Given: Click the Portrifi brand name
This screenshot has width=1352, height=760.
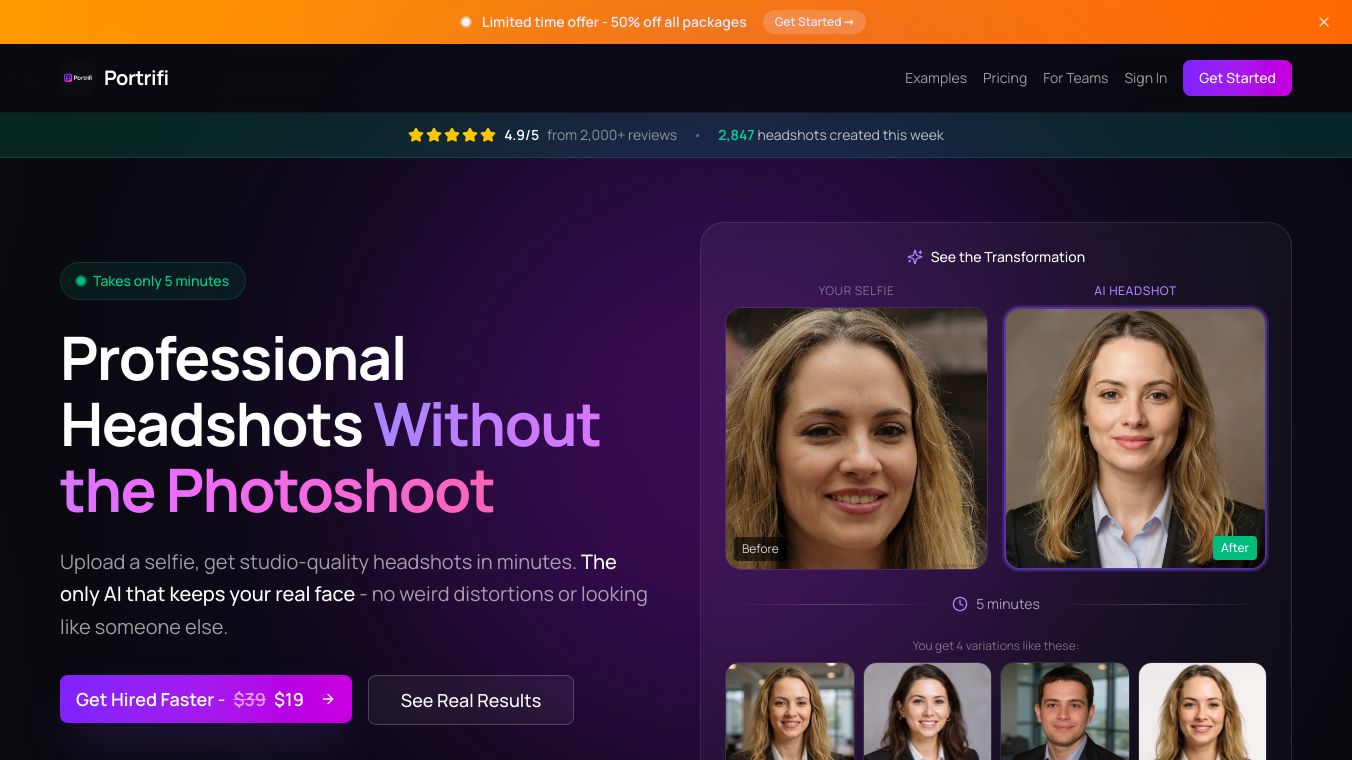Looking at the screenshot, I should pyautogui.click(x=136, y=78).
